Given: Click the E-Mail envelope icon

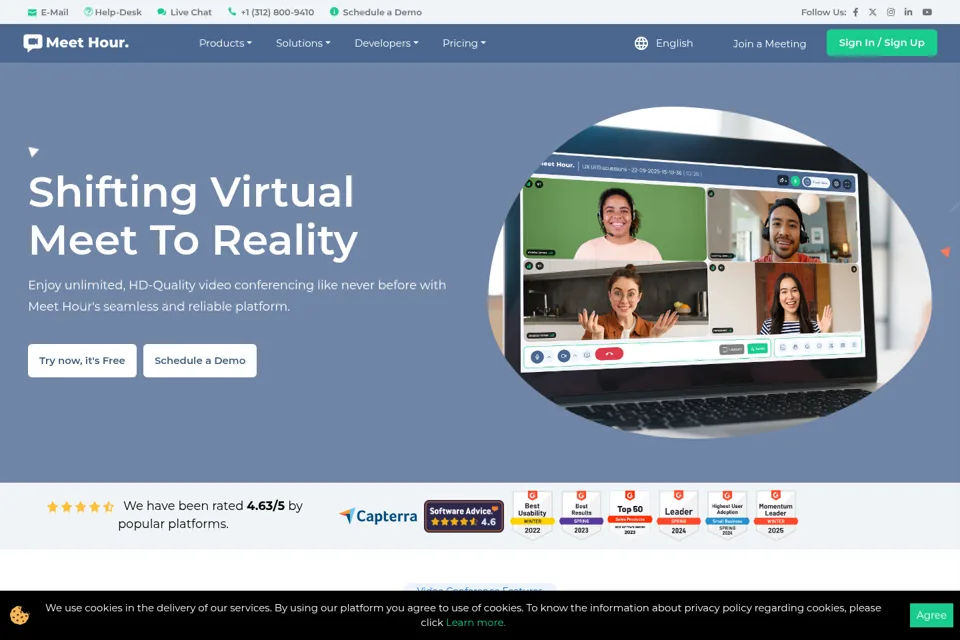Looking at the screenshot, I should [x=32, y=12].
